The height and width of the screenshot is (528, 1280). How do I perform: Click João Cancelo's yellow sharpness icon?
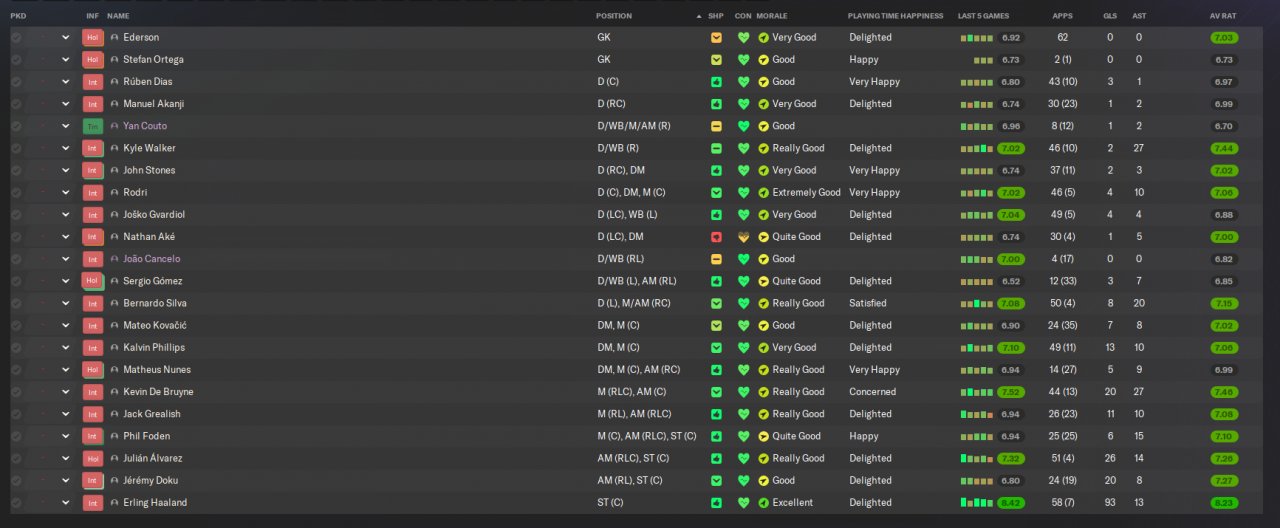coord(716,259)
